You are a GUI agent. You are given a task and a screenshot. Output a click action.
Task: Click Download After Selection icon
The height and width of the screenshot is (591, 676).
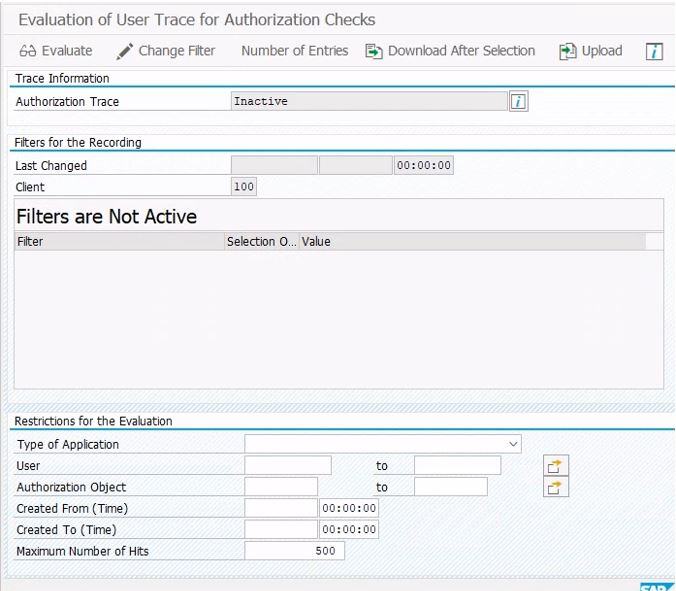374,51
